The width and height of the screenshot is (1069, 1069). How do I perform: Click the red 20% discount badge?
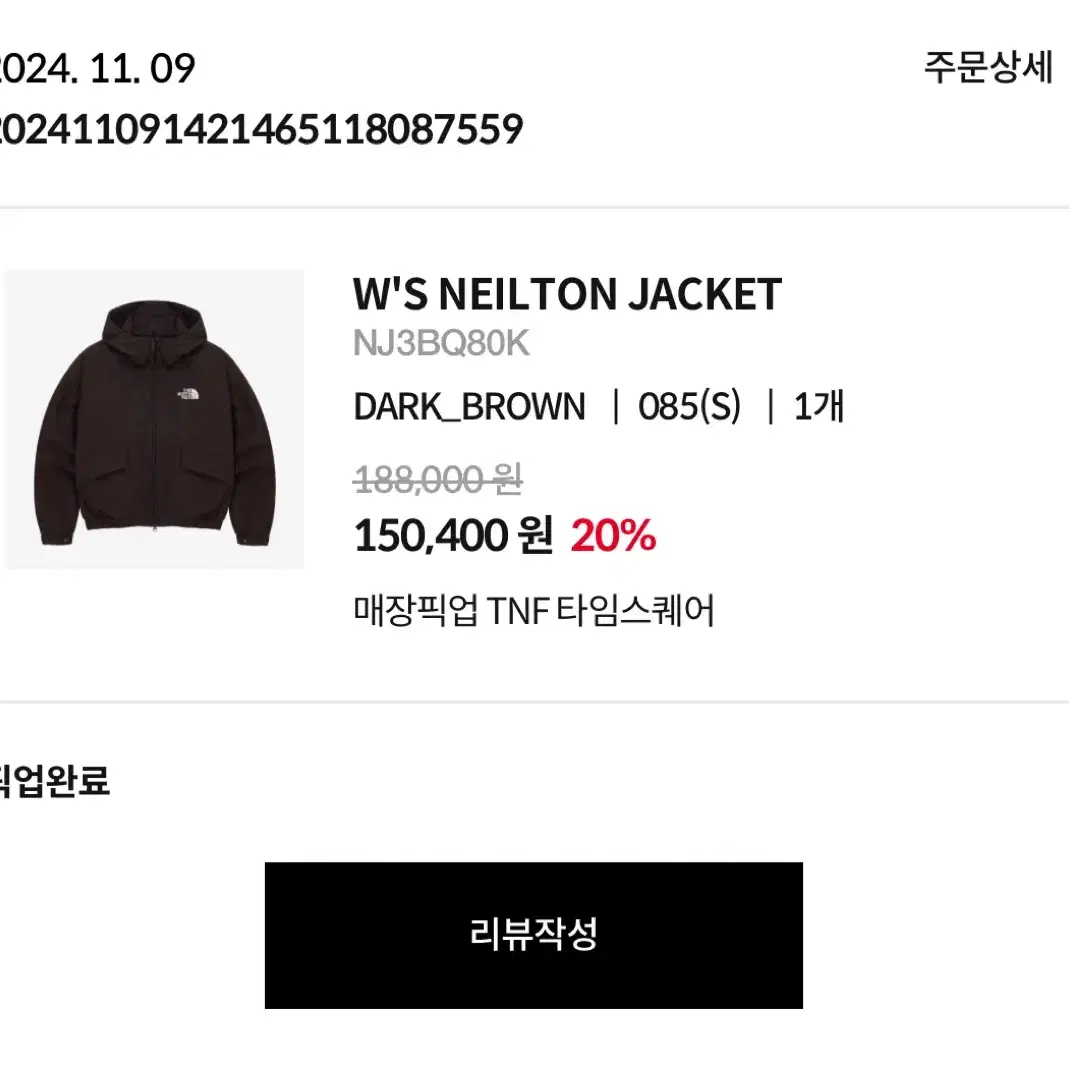click(614, 535)
